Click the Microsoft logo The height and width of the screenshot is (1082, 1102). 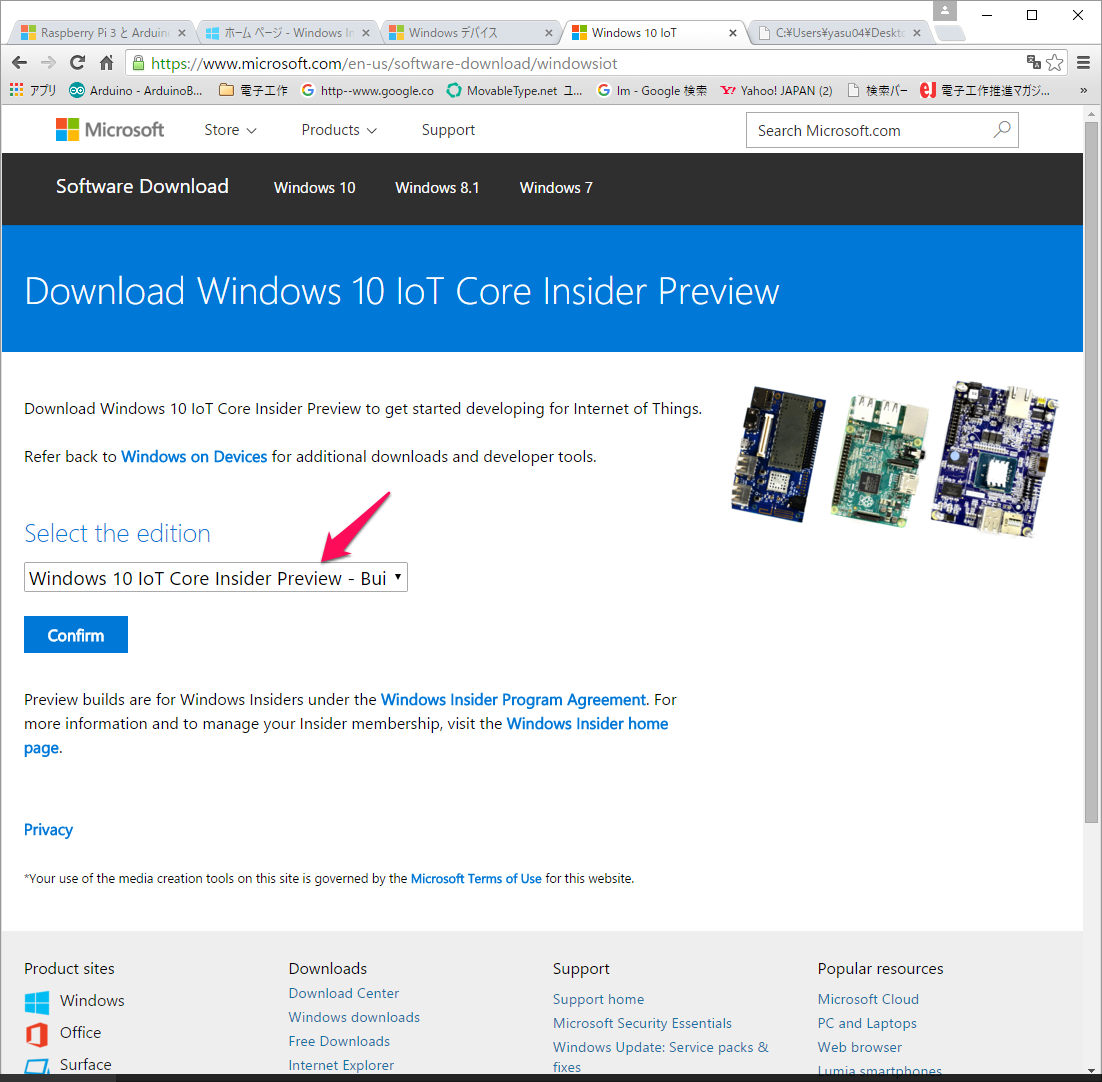point(110,130)
